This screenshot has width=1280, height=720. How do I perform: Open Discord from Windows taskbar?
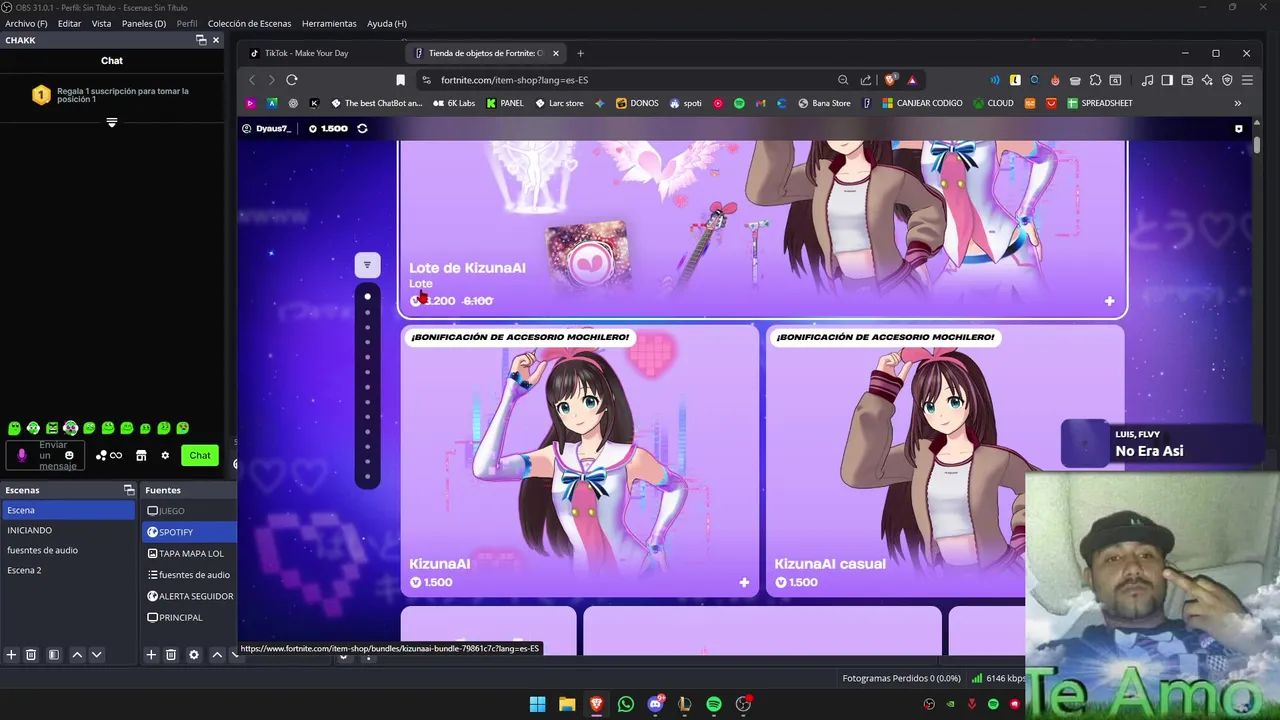coord(655,704)
